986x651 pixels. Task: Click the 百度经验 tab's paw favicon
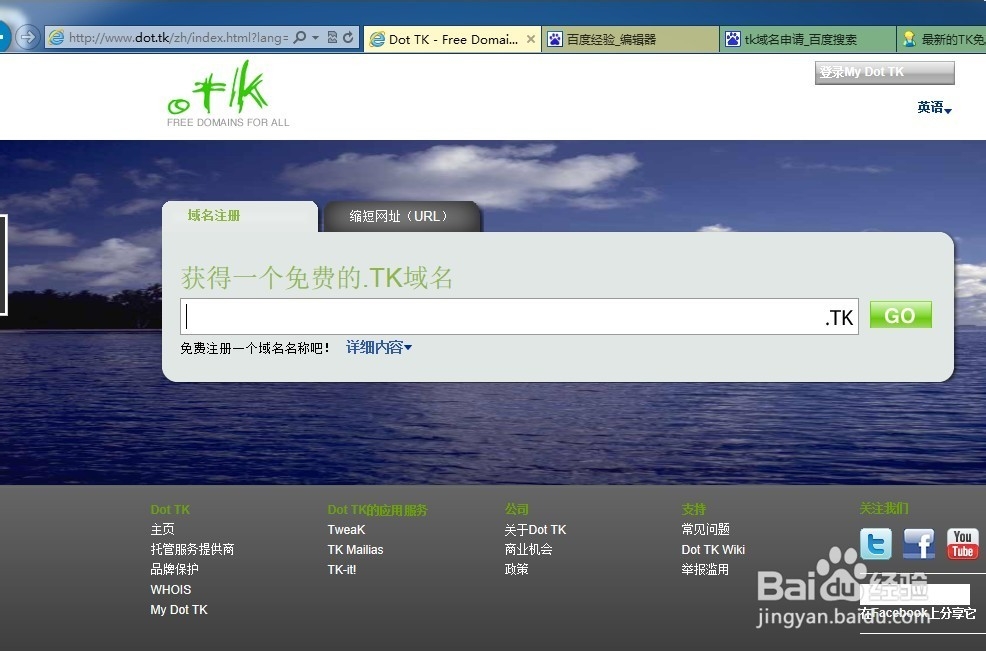pyautogui.click(x=555, y=40)
